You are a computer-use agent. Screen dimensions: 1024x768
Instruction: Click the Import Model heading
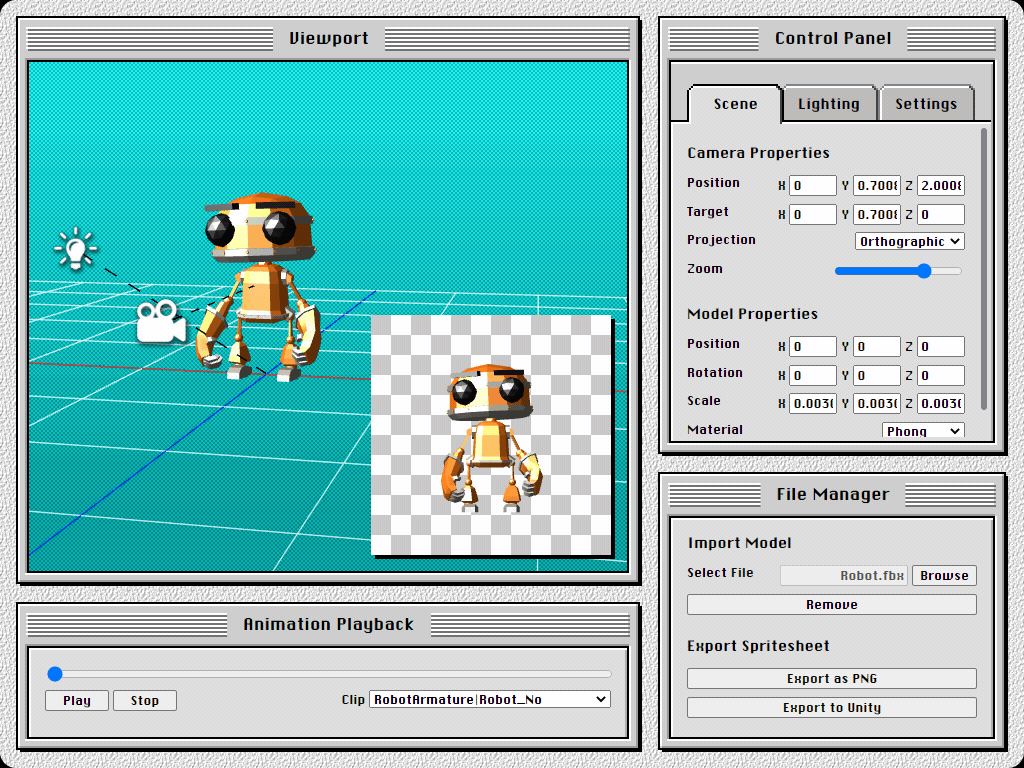click(x=739, y=543)
